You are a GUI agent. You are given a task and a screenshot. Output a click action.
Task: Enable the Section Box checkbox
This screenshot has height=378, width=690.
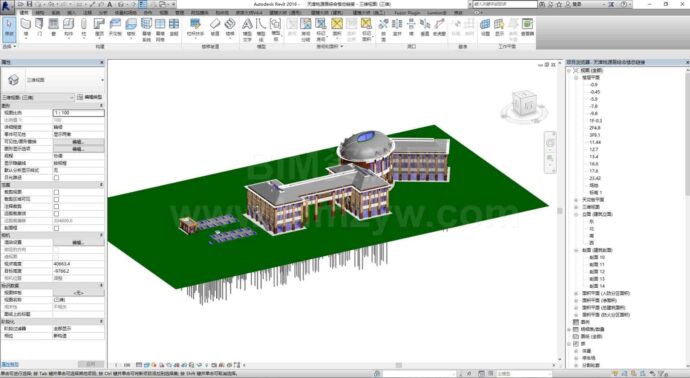pyautogui.click(x=56, y=228)
